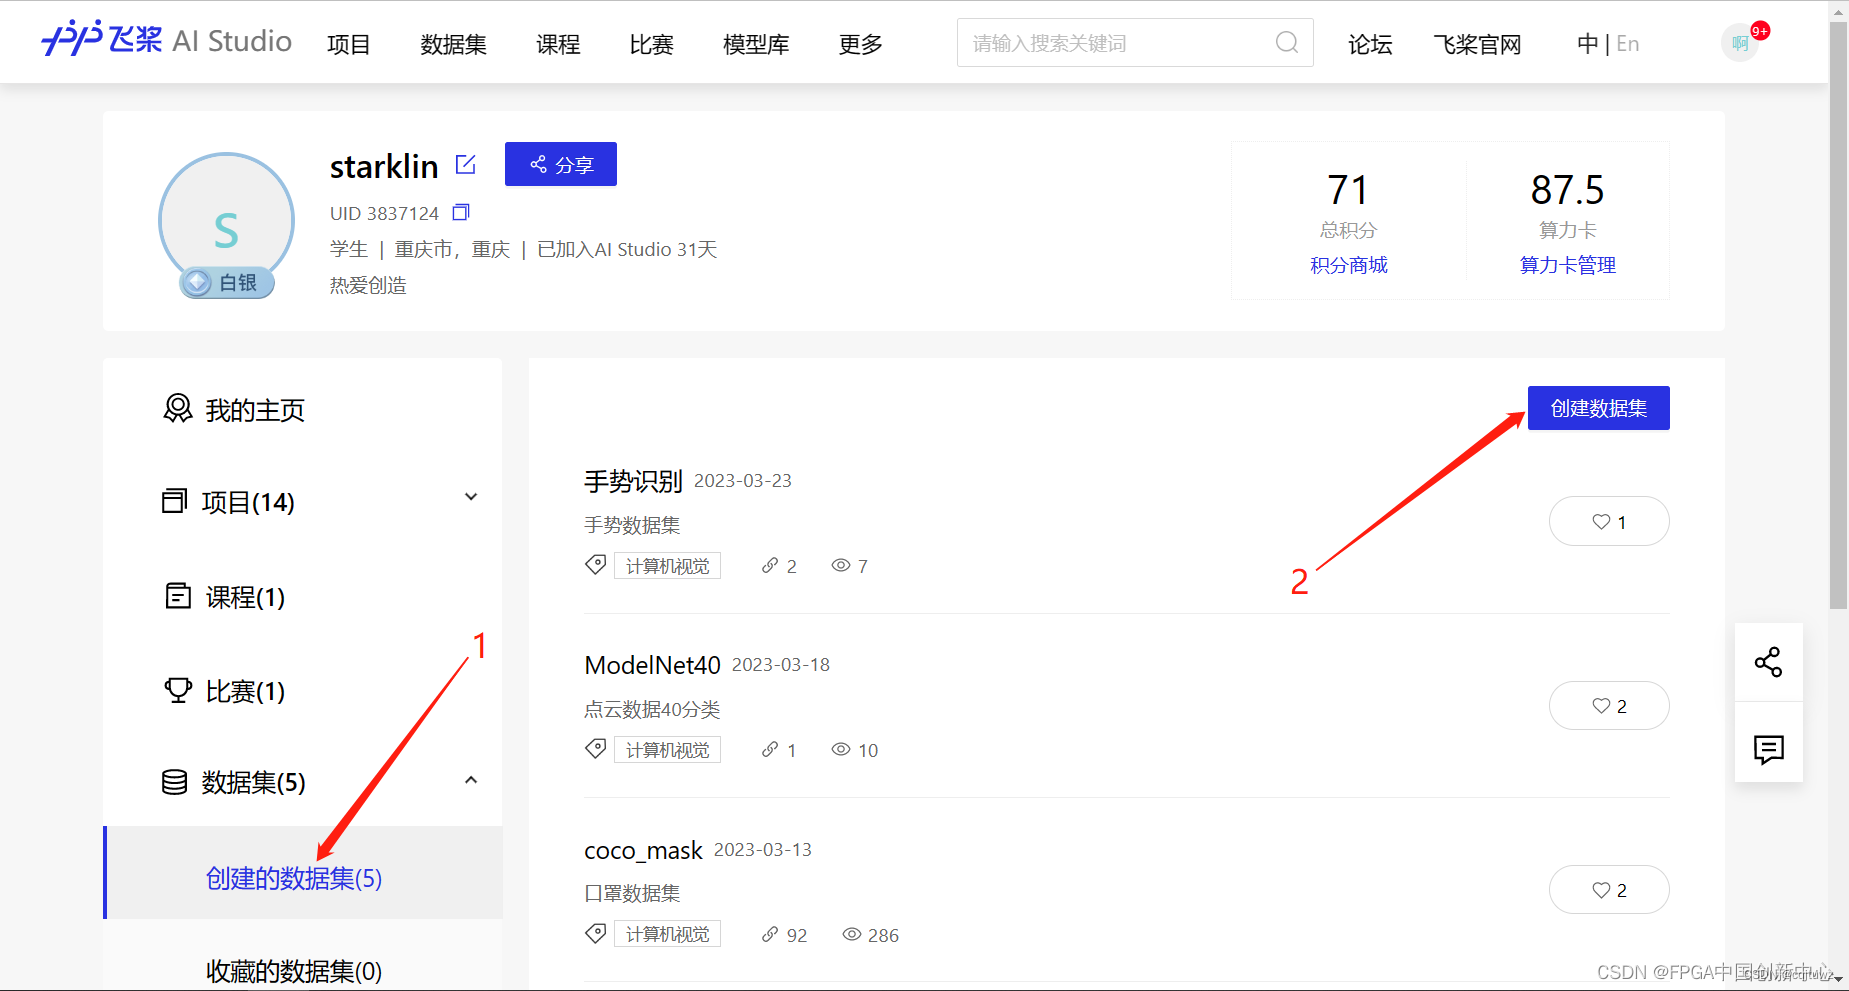
Task: Click the 87.5 算力卡 value
Action: (1567, 190)
